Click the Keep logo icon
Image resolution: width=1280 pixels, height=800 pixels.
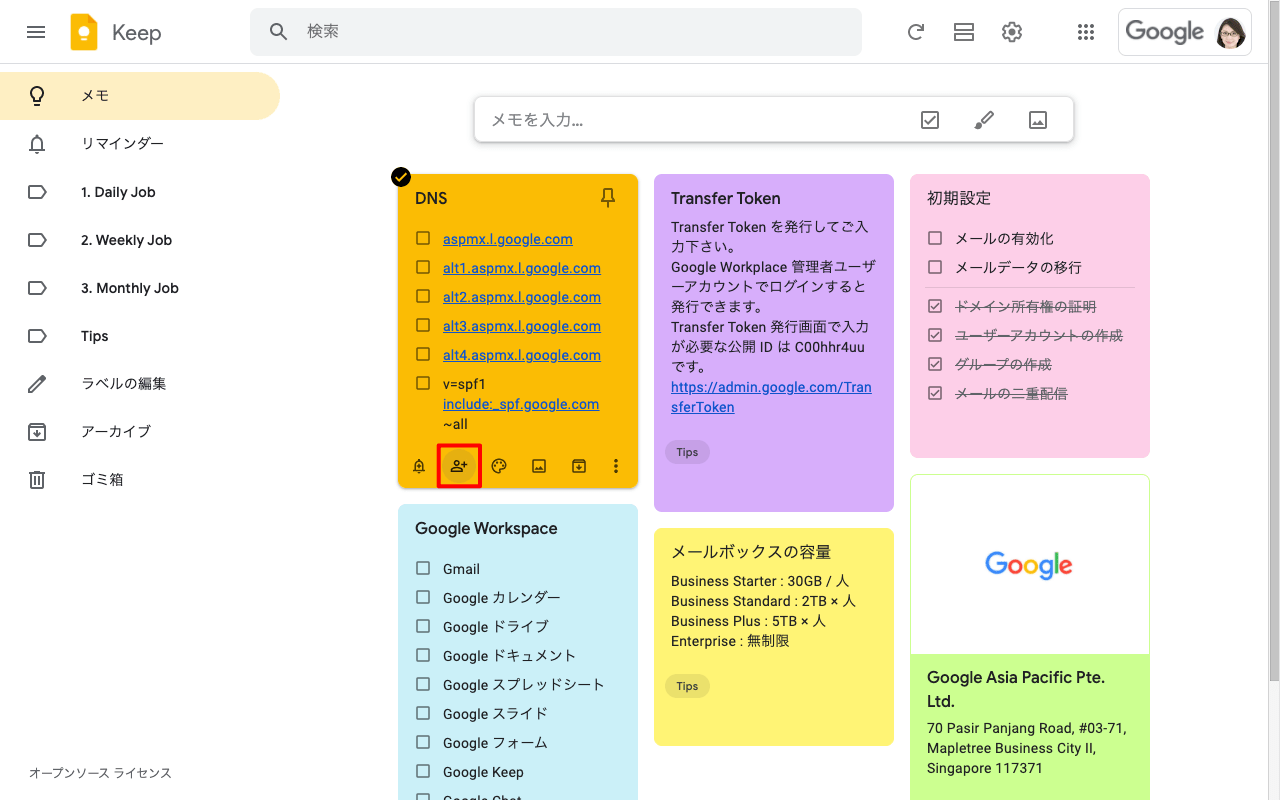click(x=84, y=32)
